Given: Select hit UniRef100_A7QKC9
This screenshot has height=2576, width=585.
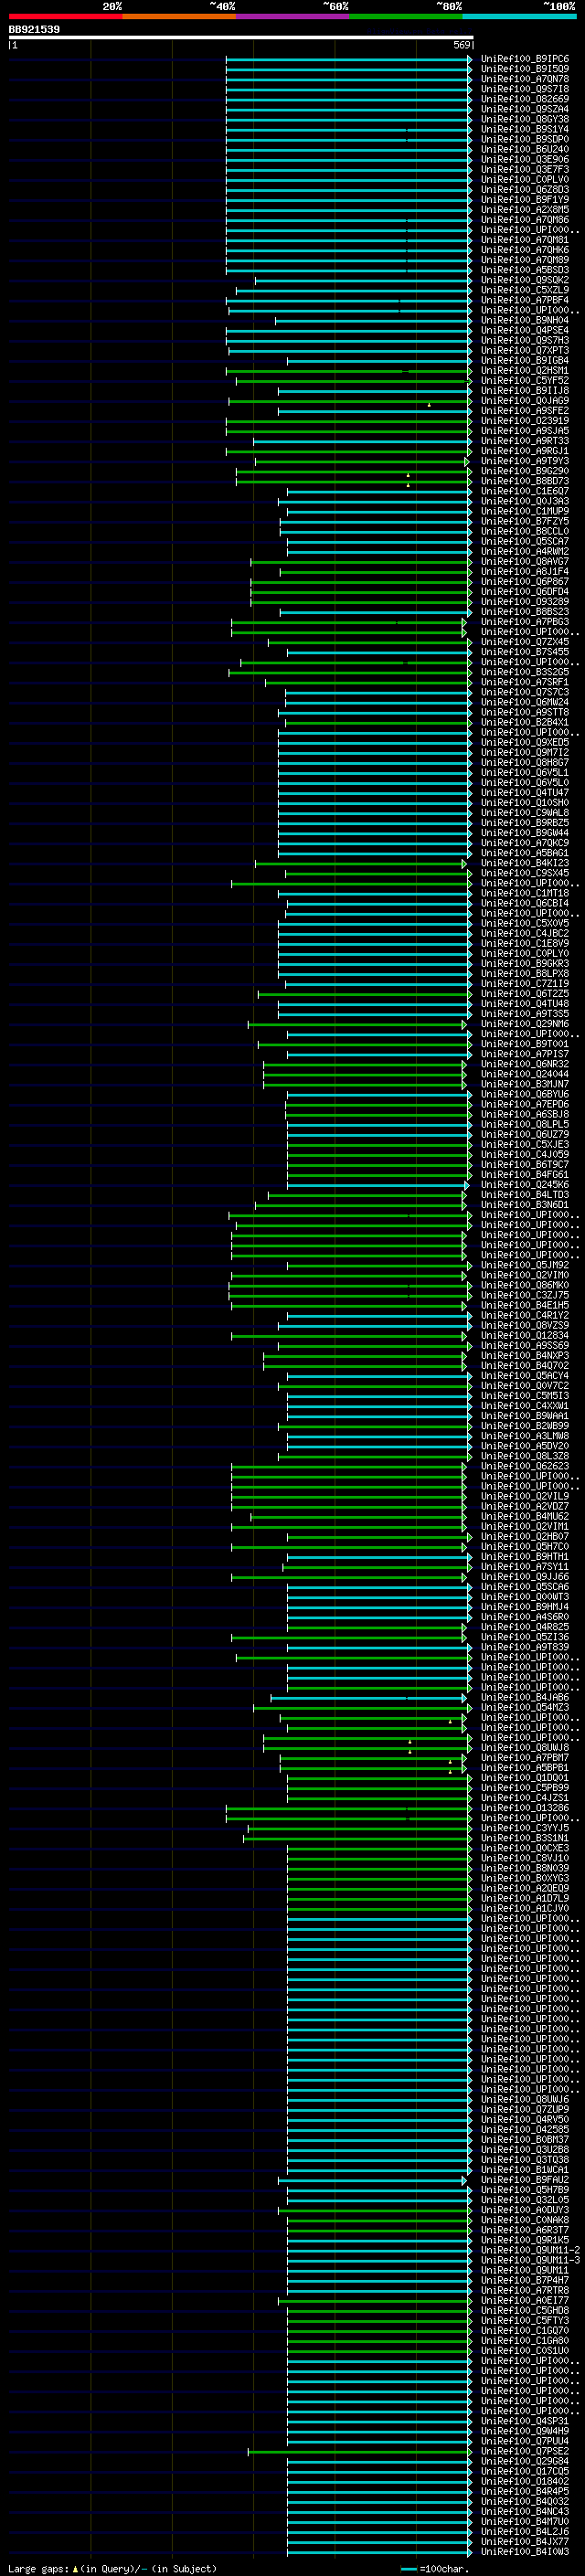Looking at the screenshot, I should tap(524, 843).
